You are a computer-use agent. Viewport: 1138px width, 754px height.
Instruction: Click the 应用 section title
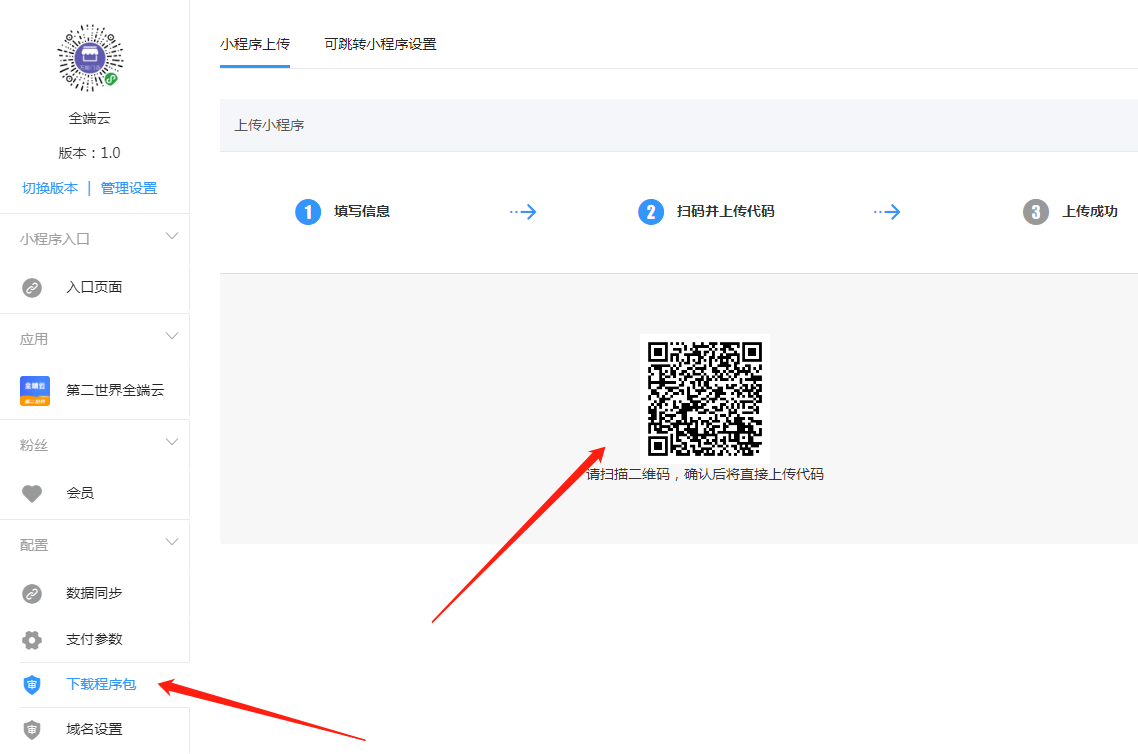tap(33, 340)
